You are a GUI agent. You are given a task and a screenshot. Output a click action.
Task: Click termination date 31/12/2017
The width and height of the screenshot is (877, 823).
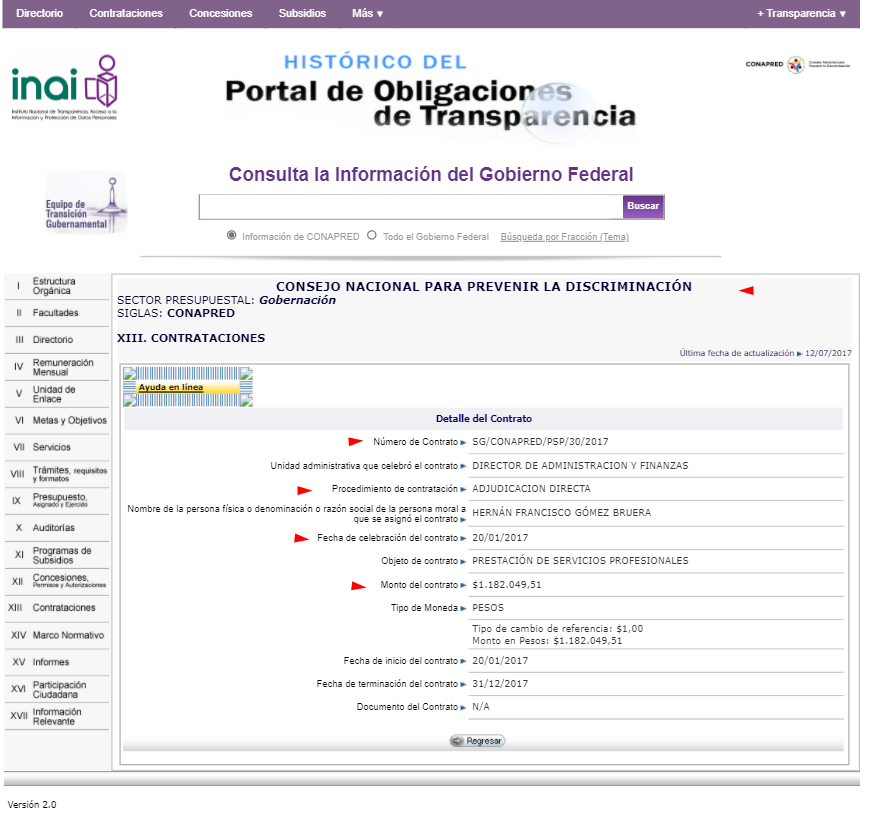(x=499, y=684)
